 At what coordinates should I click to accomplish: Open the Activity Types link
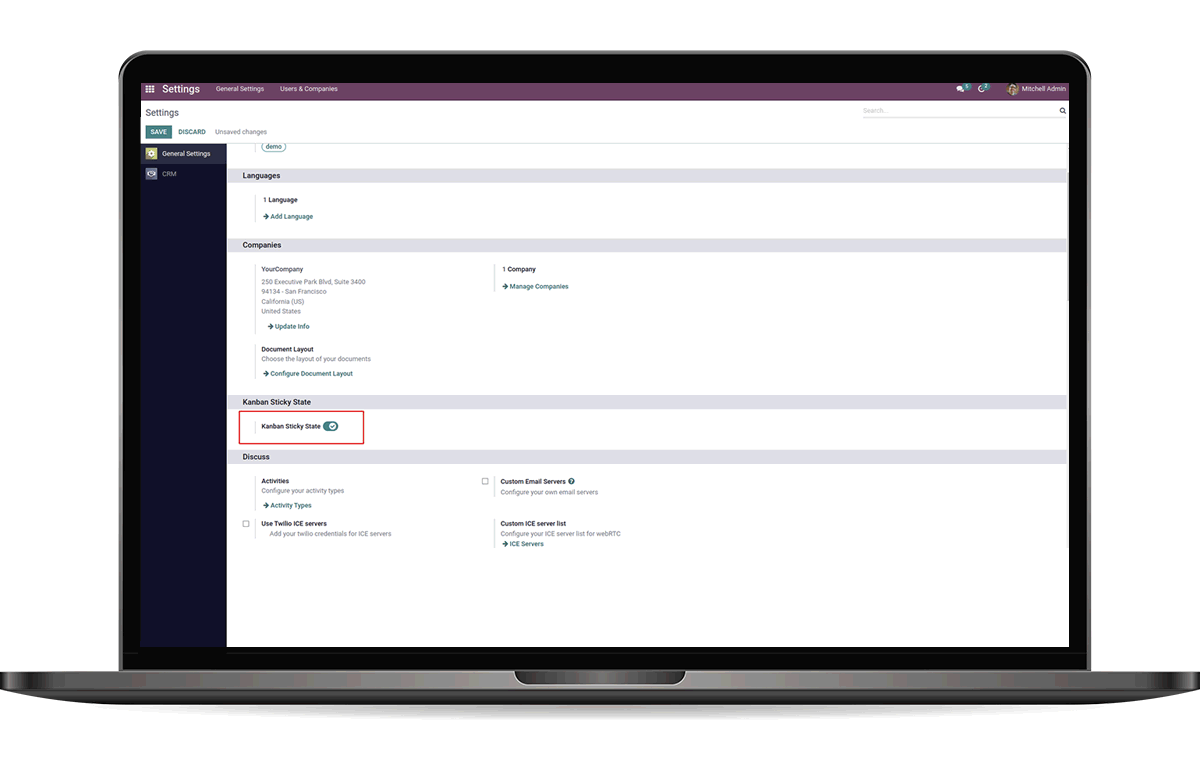[287, 505]
